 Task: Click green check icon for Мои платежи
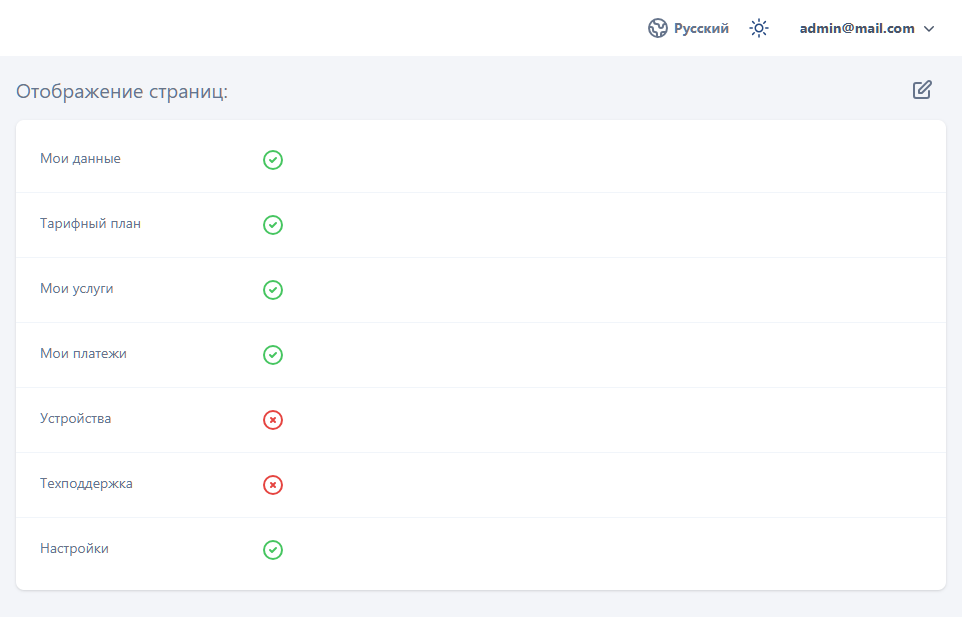click(x=273, y=355)
